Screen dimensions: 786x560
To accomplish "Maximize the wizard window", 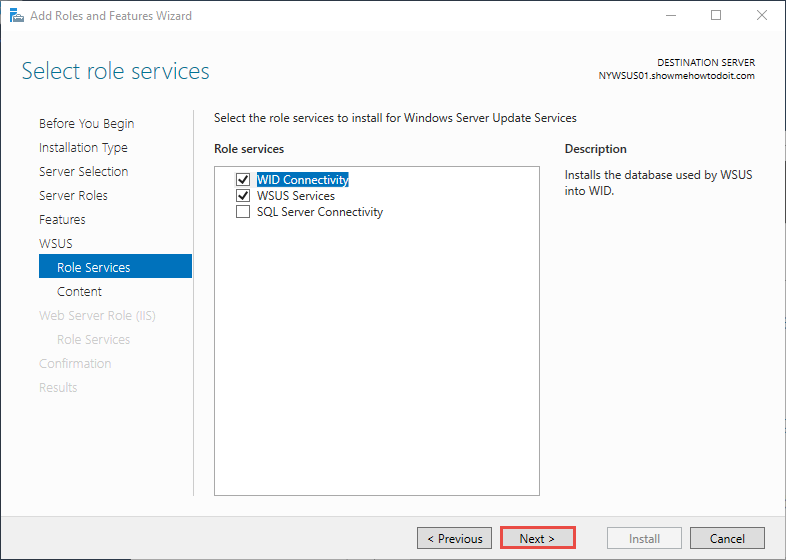I will (716, 16).
